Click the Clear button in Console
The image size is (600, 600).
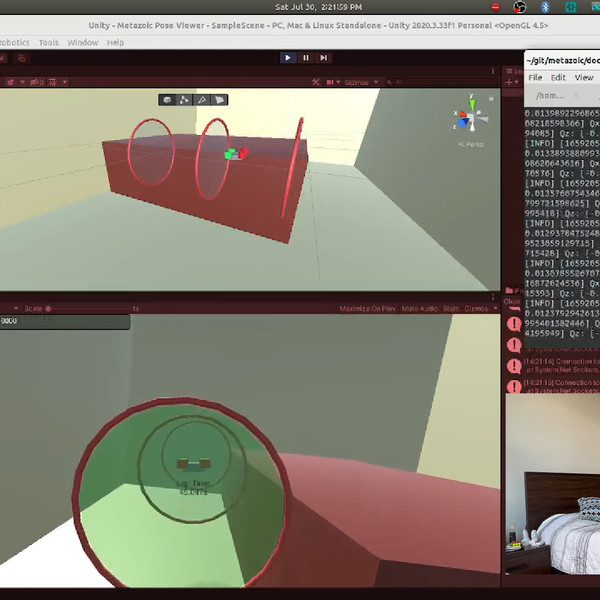tap(512, 302)
